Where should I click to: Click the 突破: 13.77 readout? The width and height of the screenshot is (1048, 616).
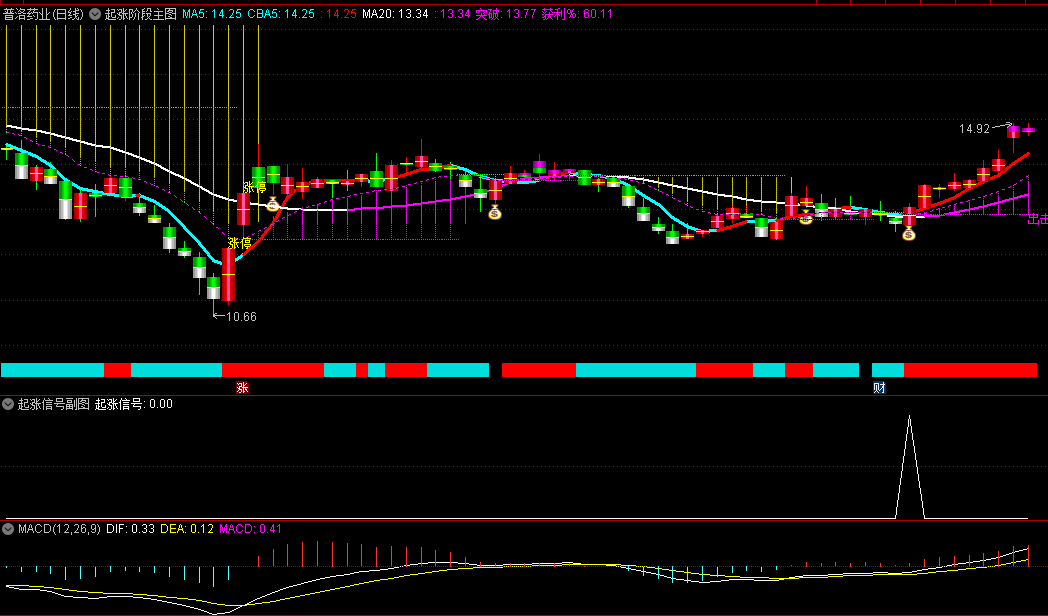505,14
